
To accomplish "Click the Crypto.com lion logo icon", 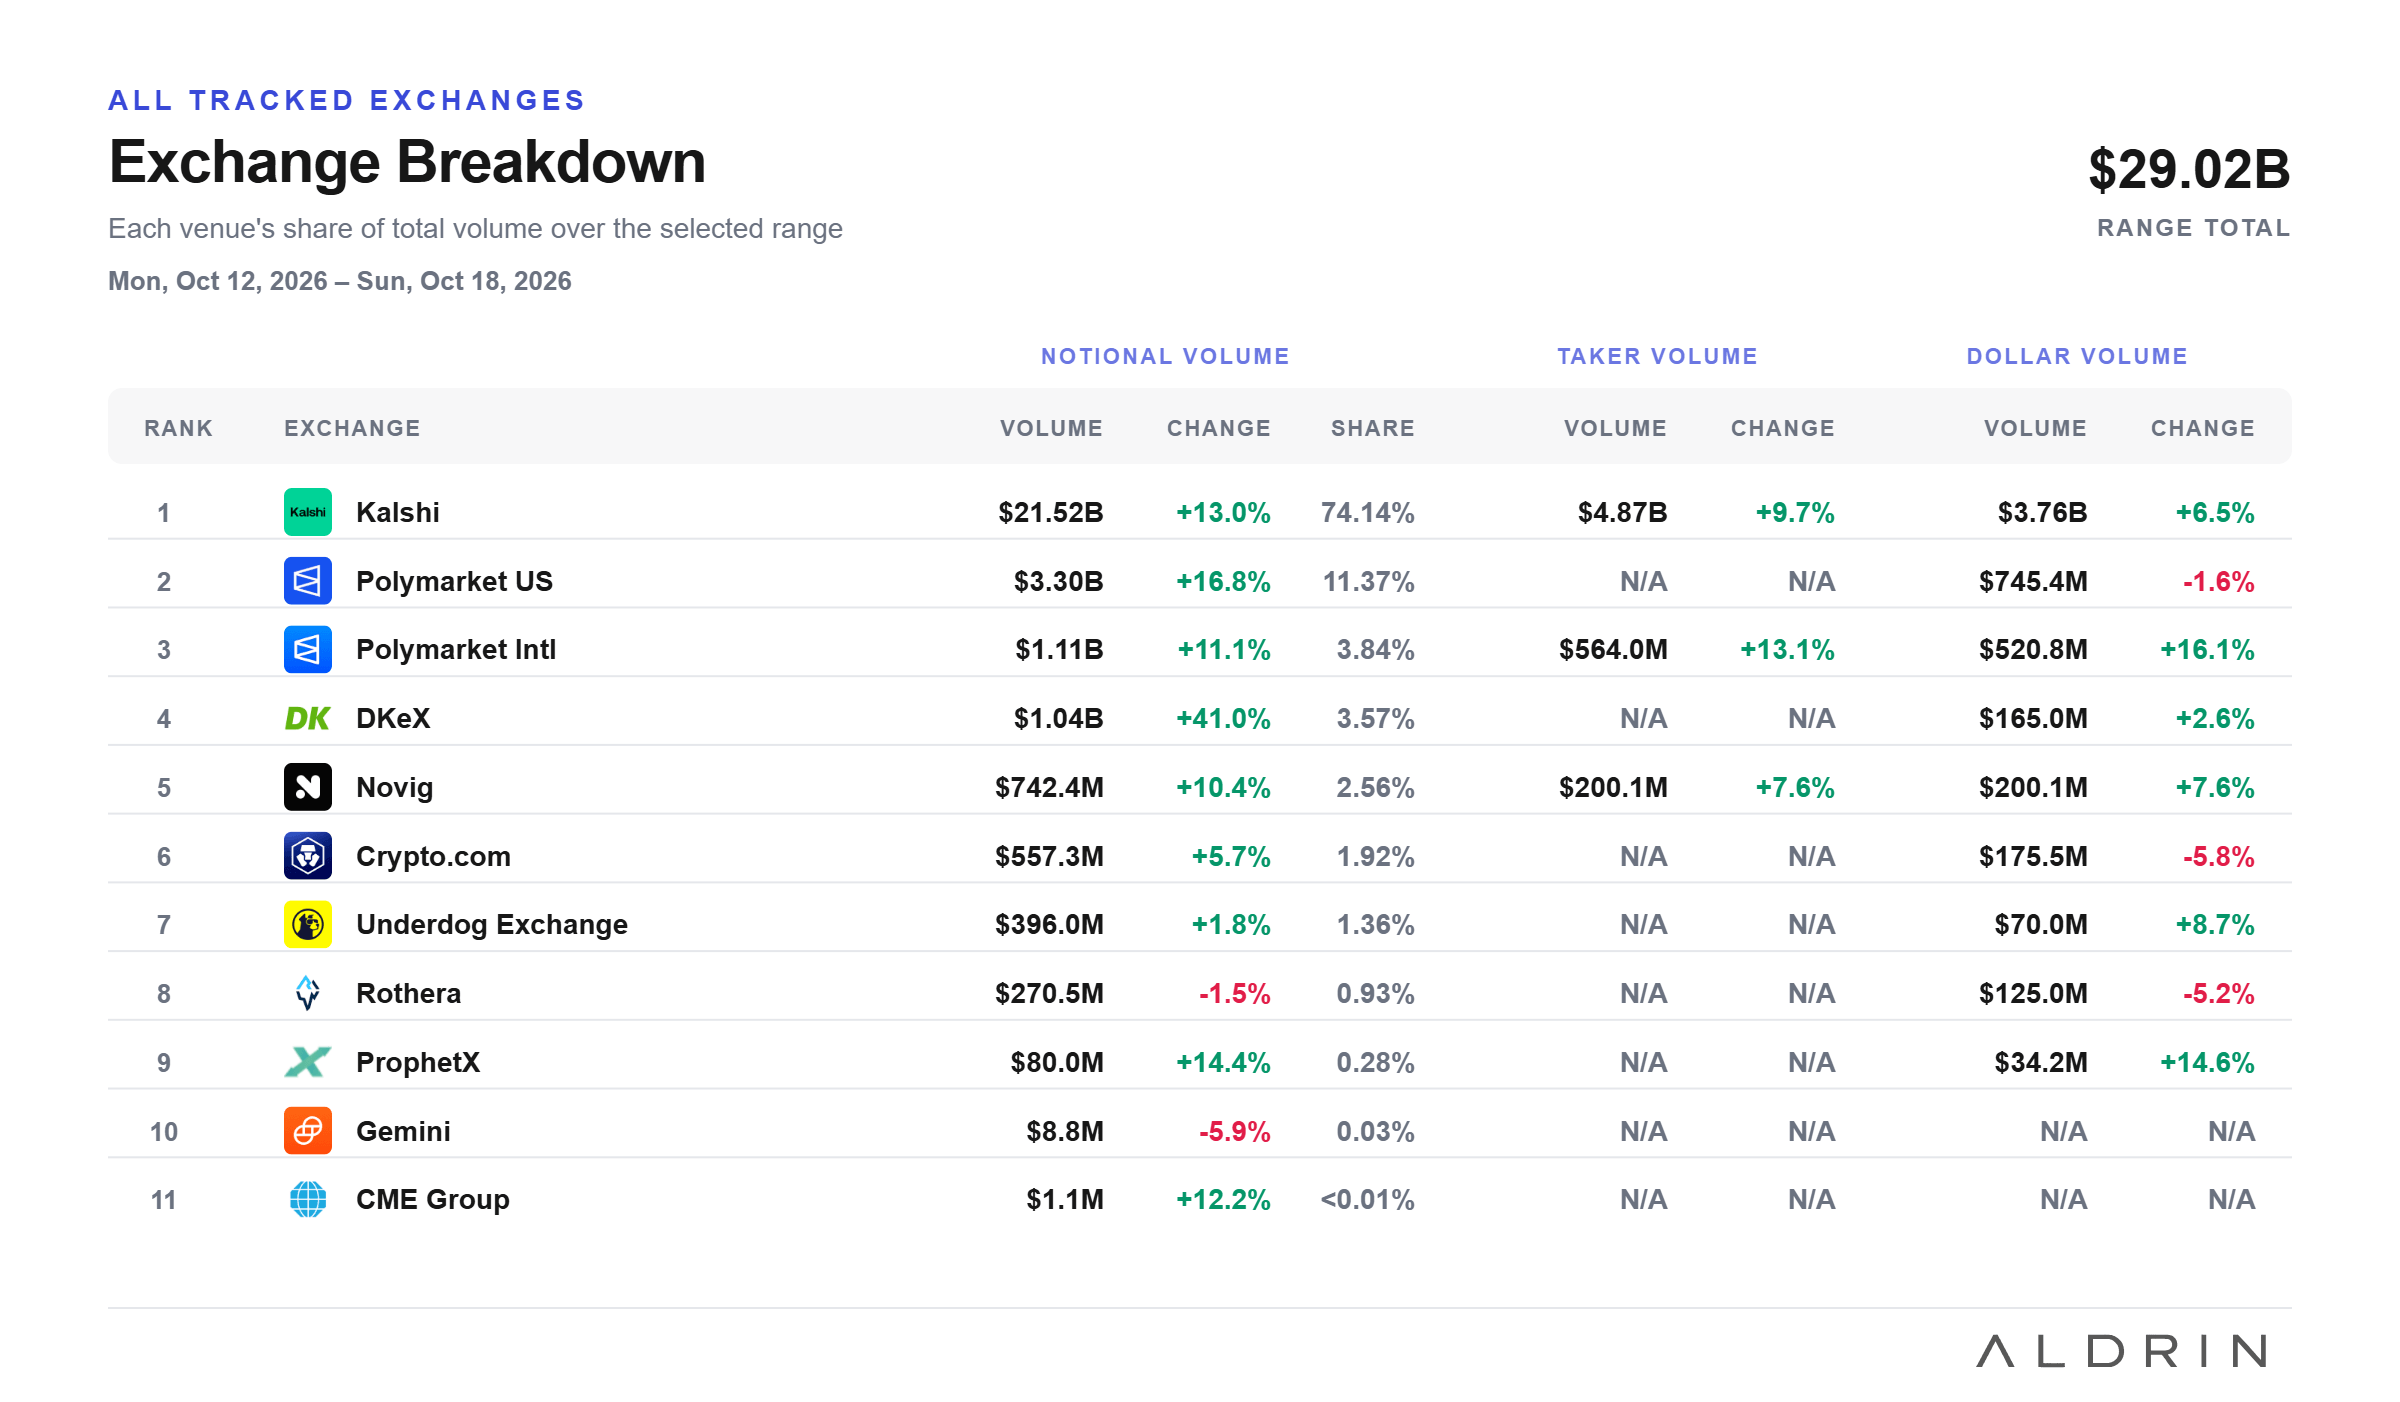I will pyautogui.click(x=308, y=856).
